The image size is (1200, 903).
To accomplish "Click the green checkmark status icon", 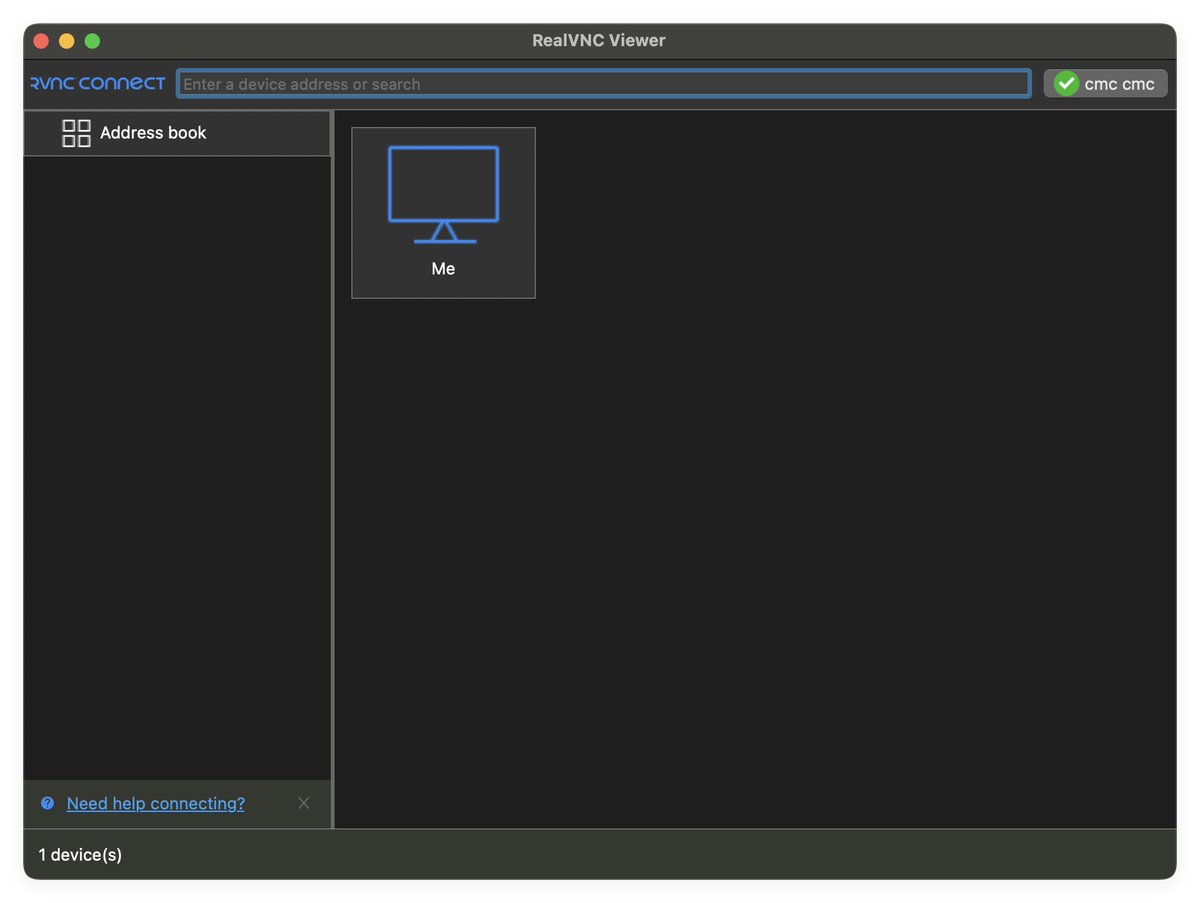I will (1067, 84).
